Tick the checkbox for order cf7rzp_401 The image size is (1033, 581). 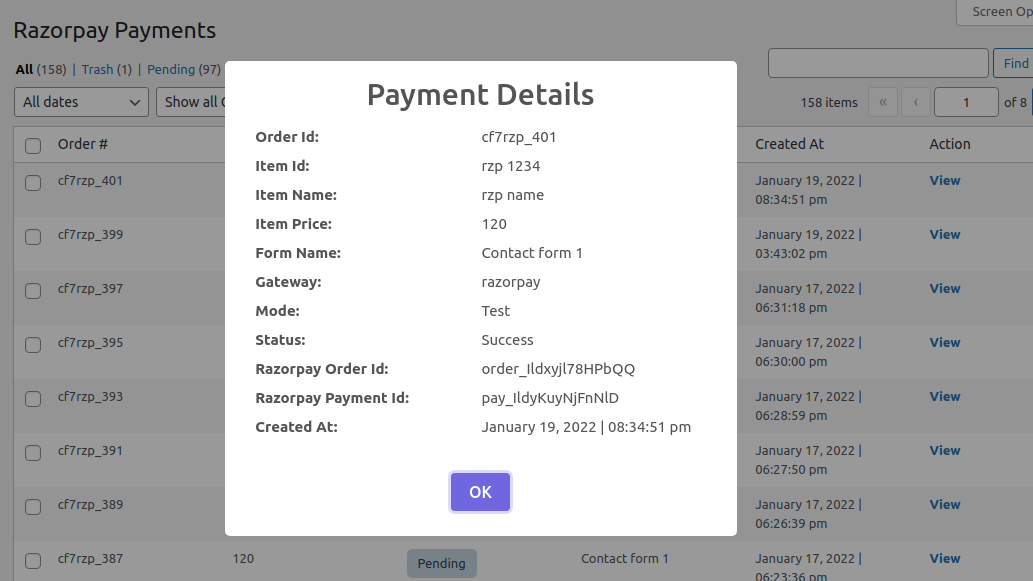point(33,182)
